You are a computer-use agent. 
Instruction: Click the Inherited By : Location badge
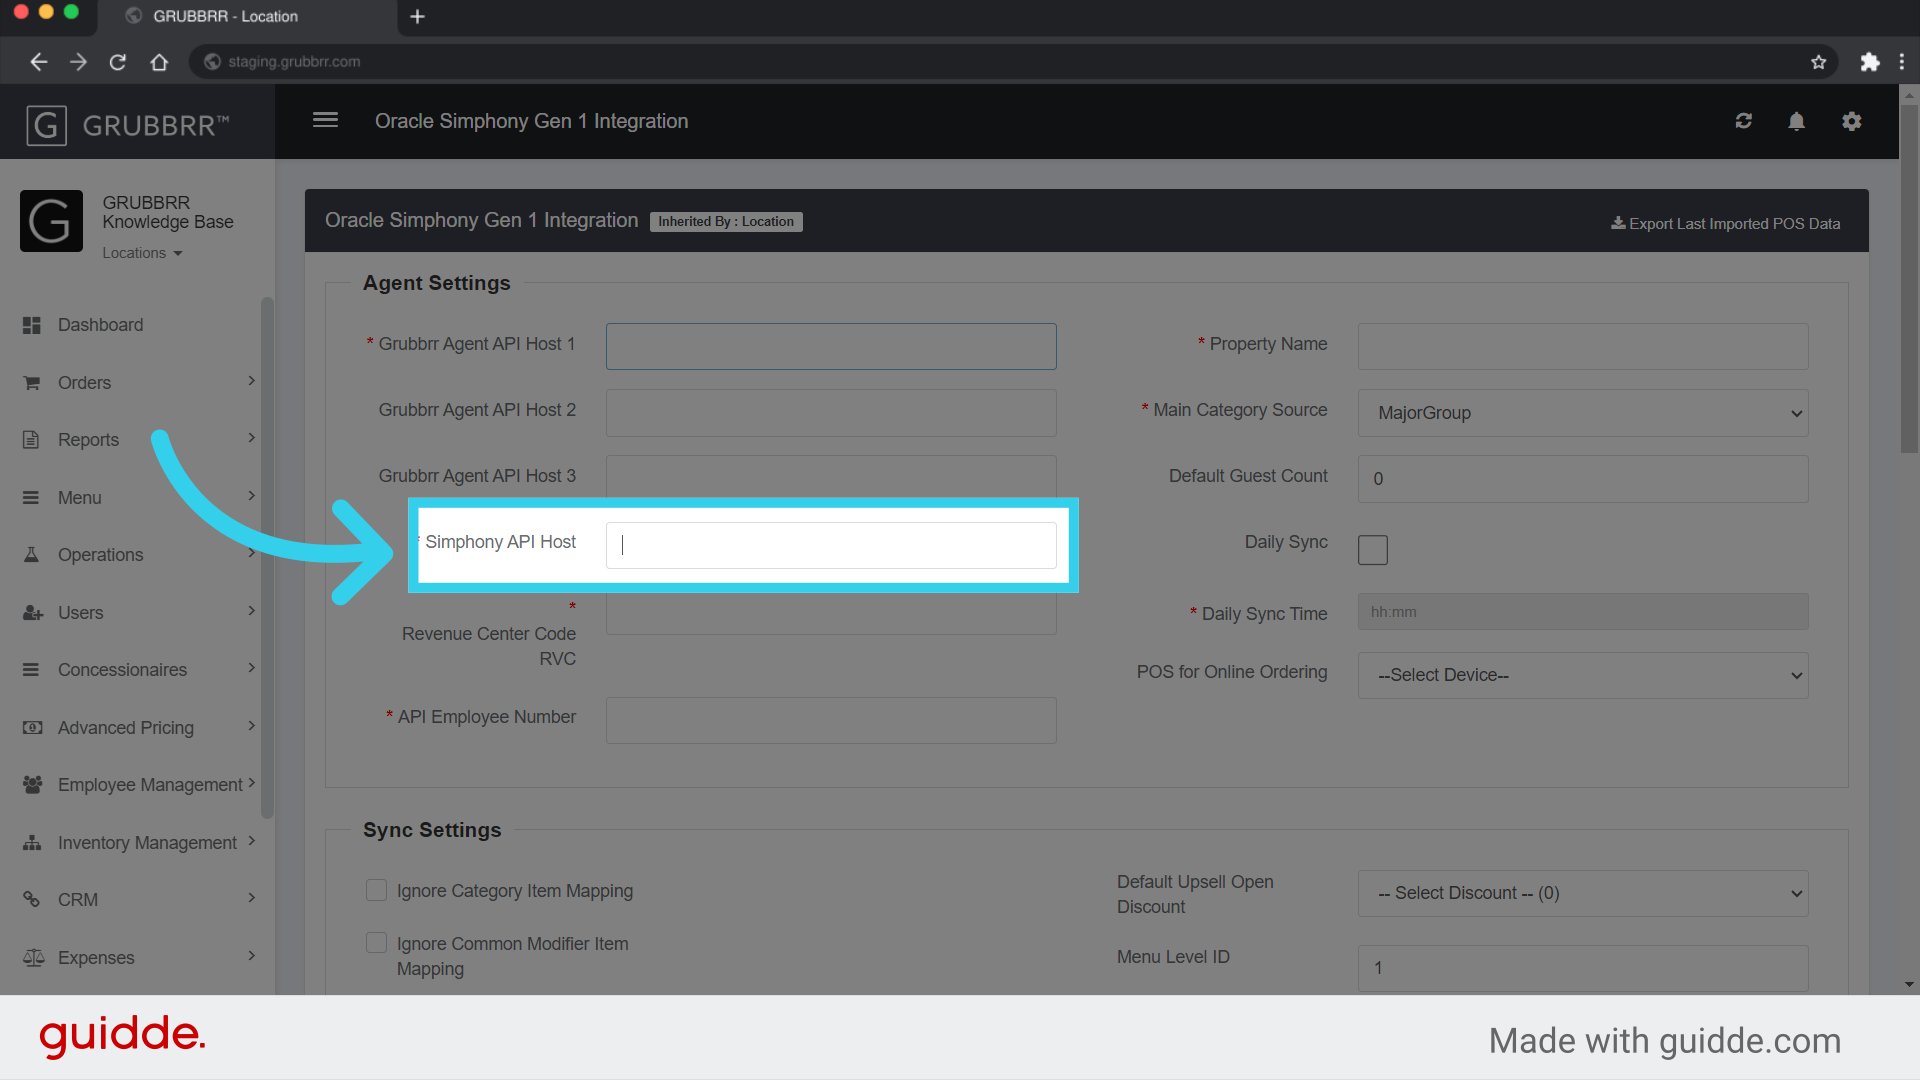(726, 222)
